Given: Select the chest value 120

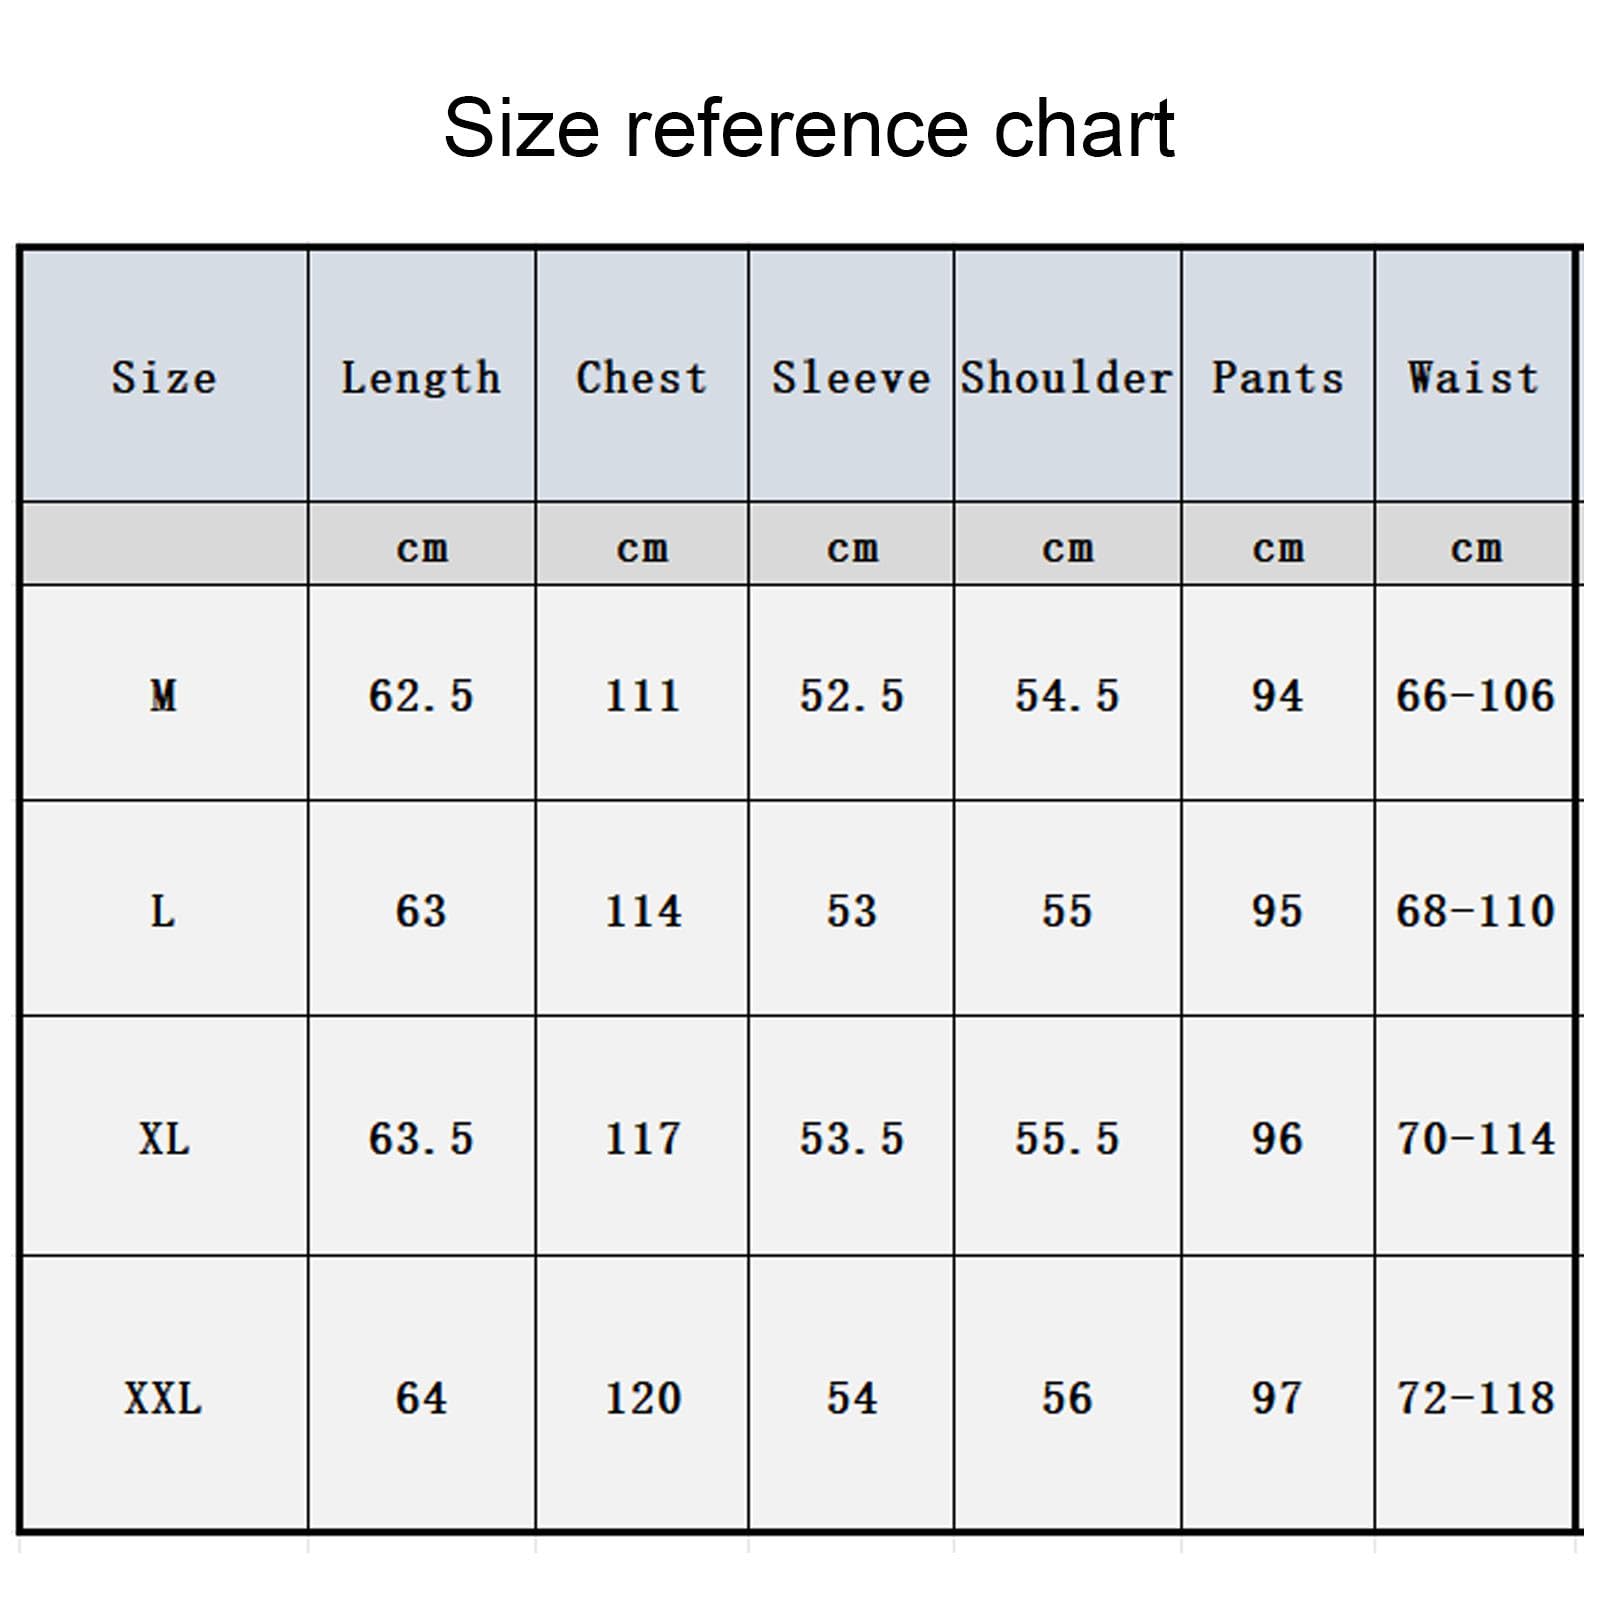Looking at the screenshot, I should 643,1398.
